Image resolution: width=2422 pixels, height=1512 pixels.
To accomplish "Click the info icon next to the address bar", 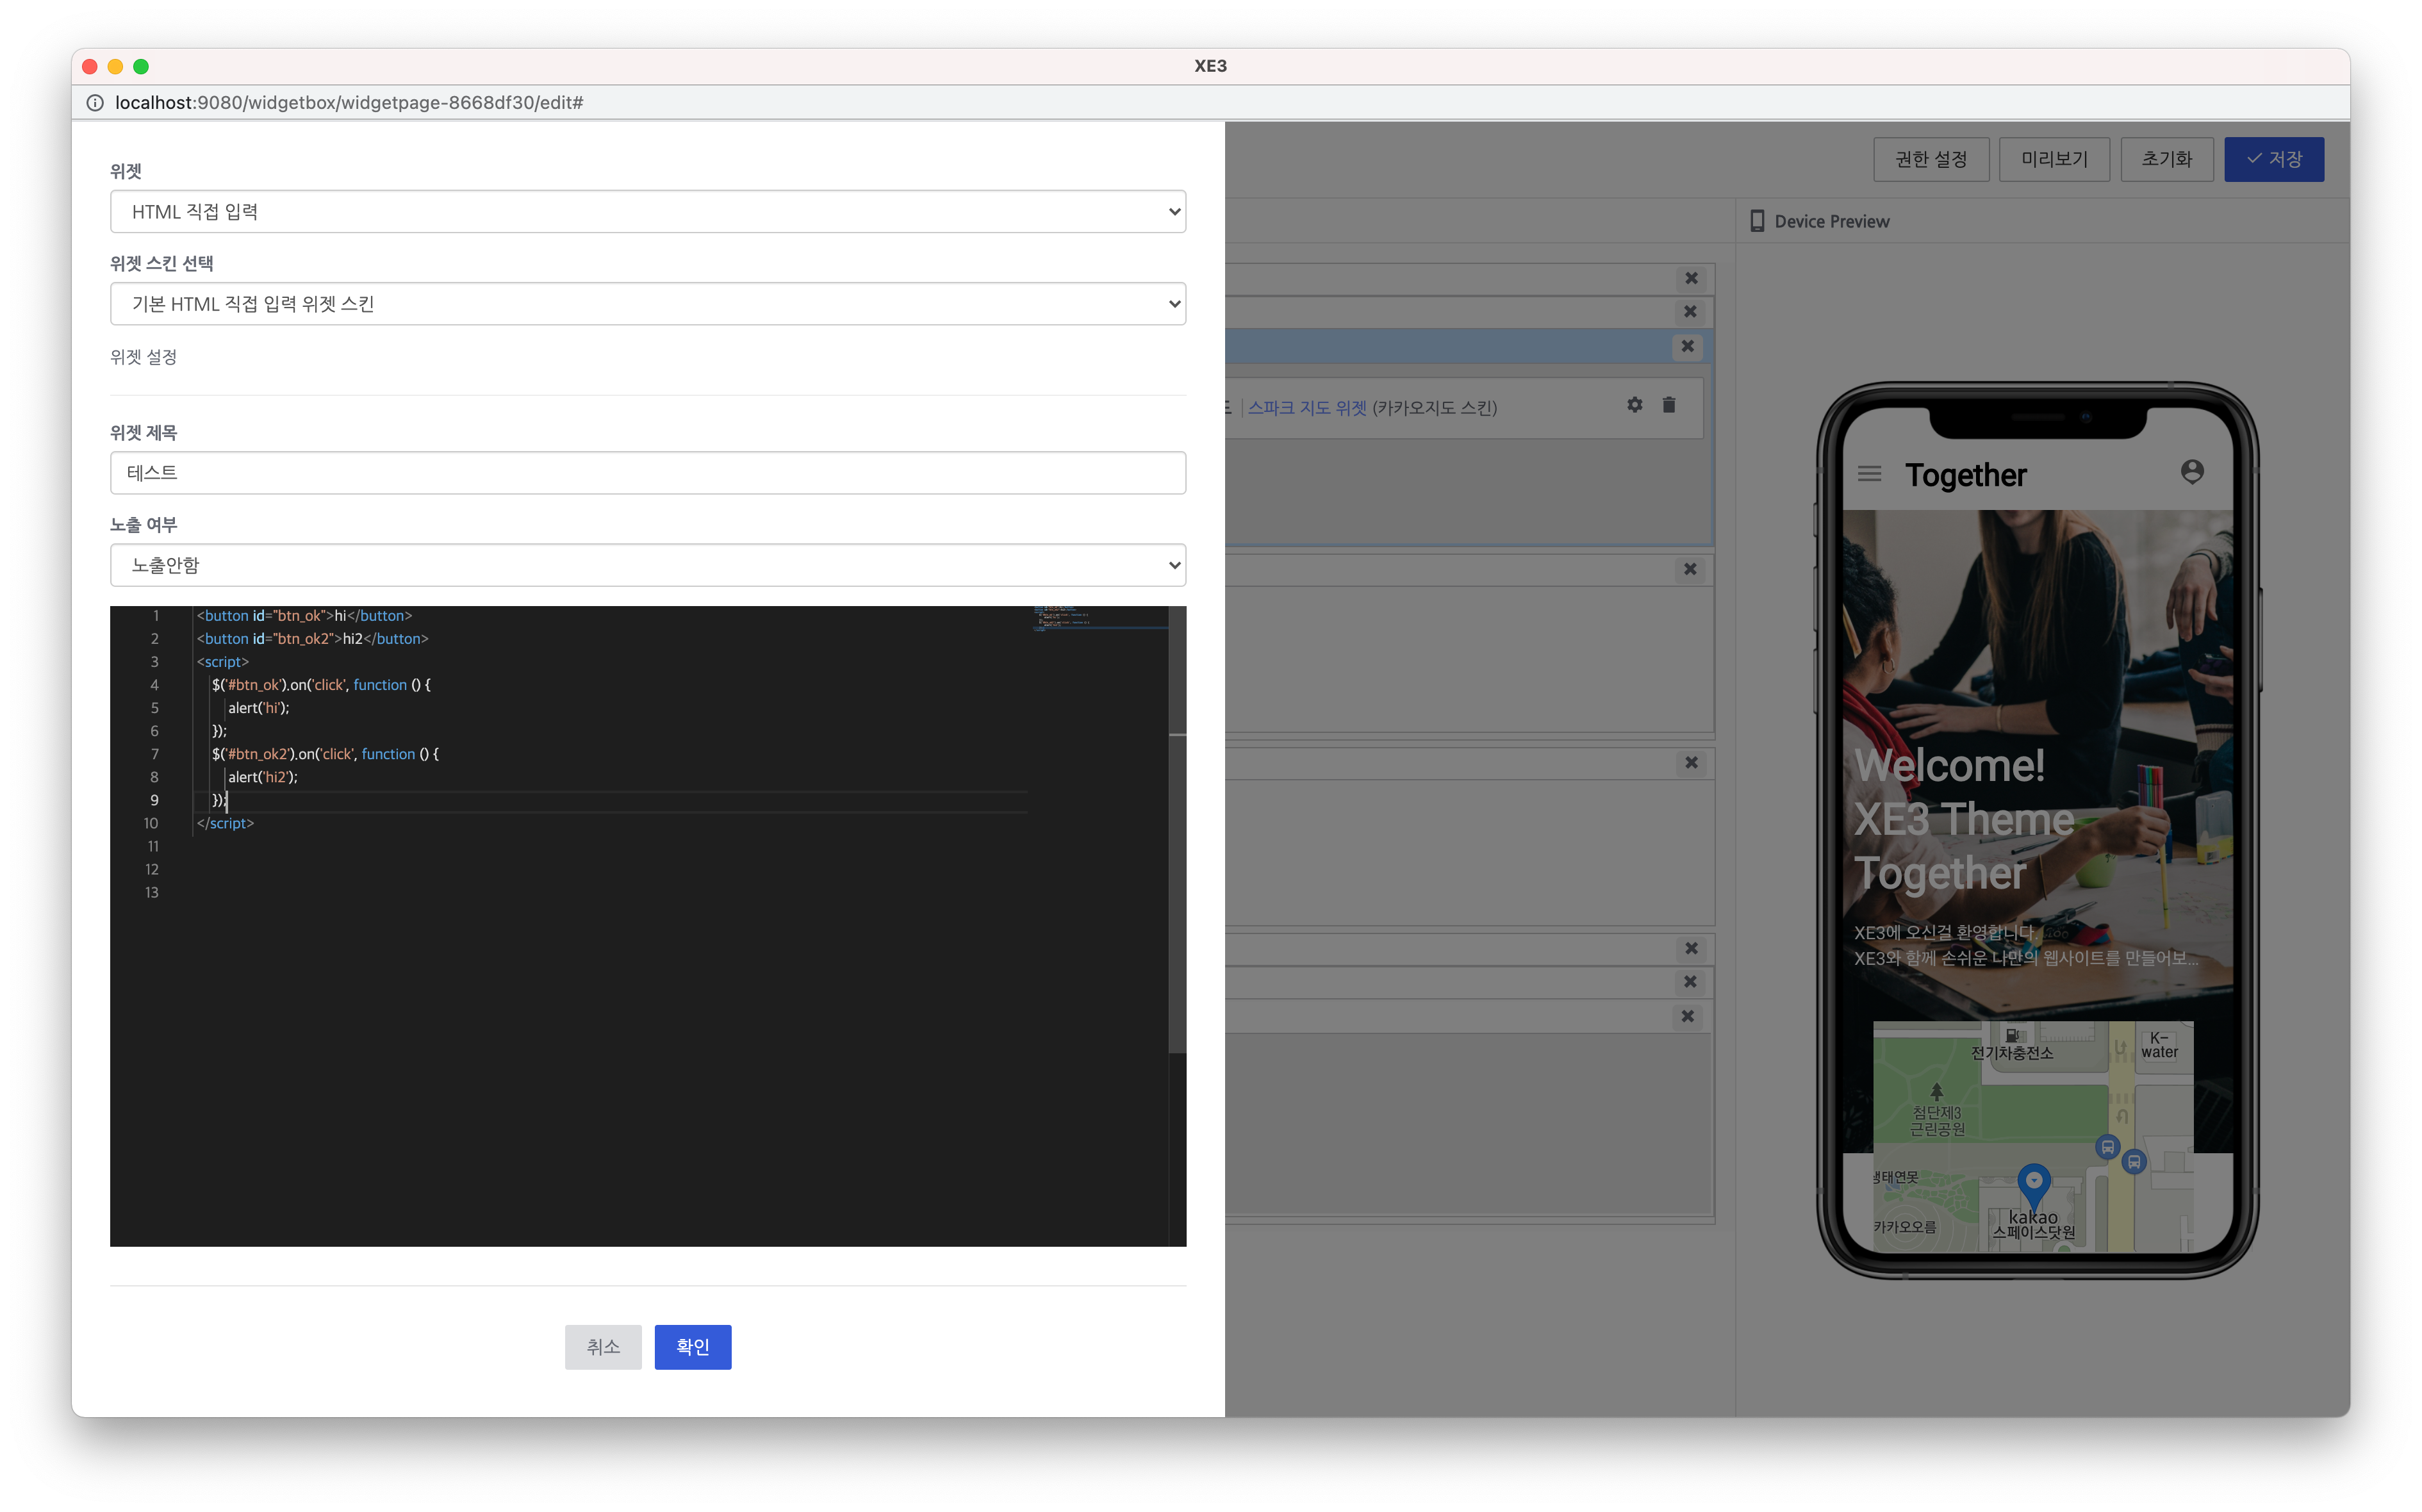I will (x=94, y=102).
